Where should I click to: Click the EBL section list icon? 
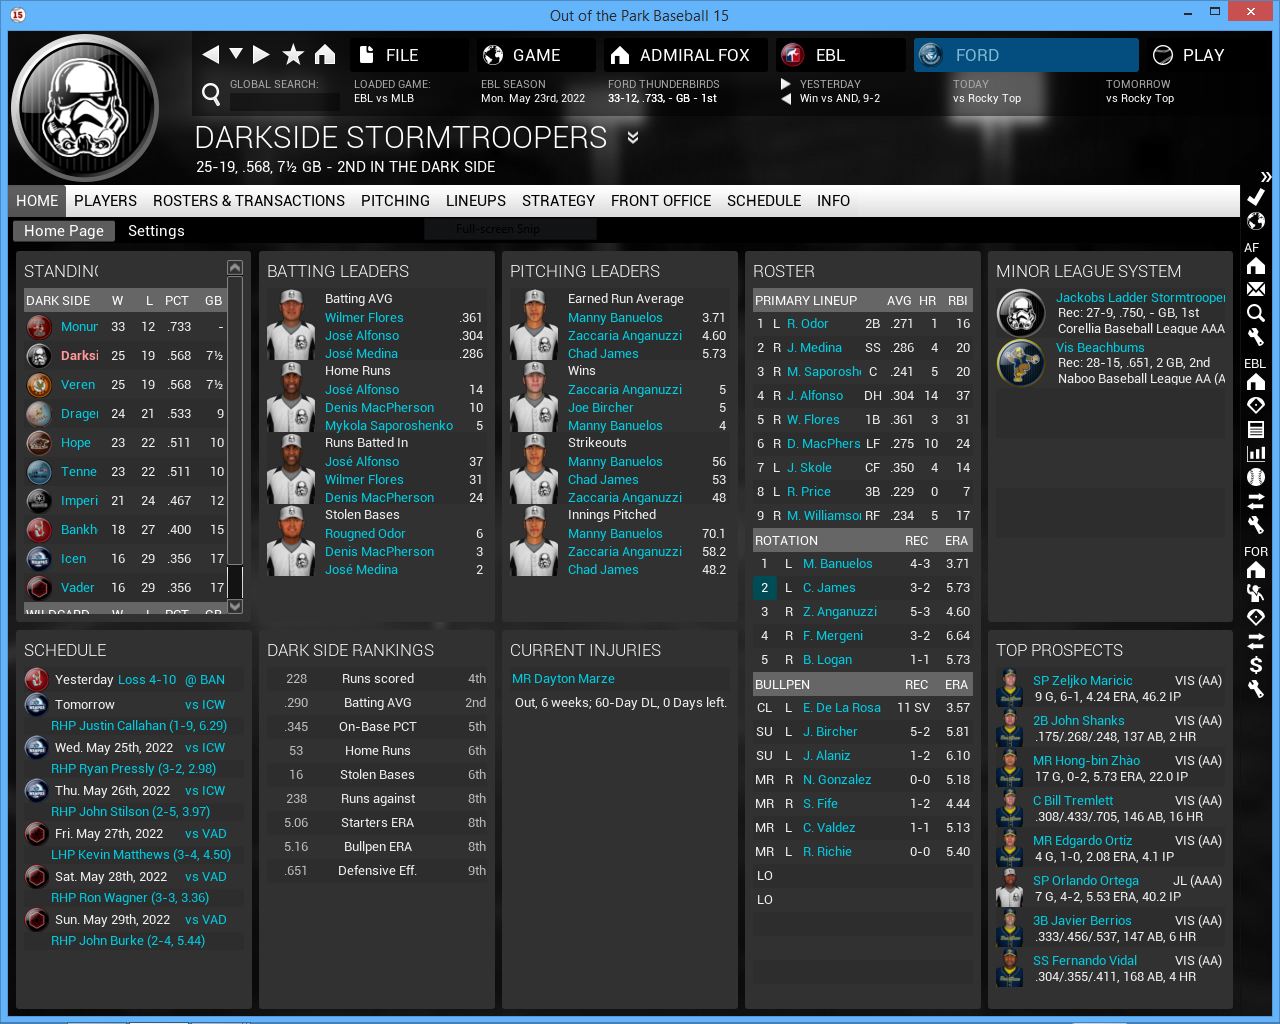(x=1256, y=429)
